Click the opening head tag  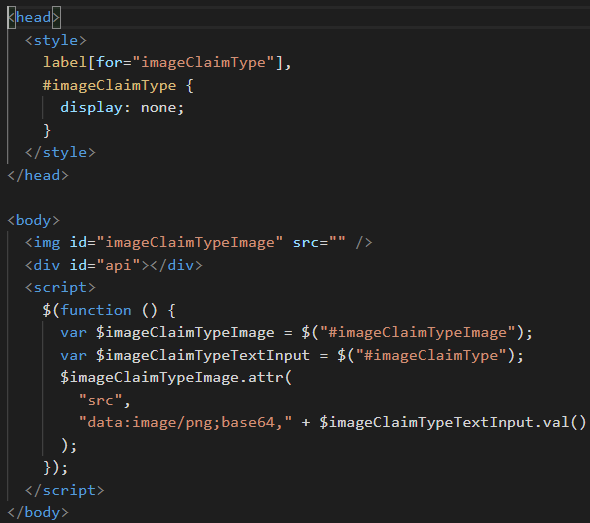(34, 17)
